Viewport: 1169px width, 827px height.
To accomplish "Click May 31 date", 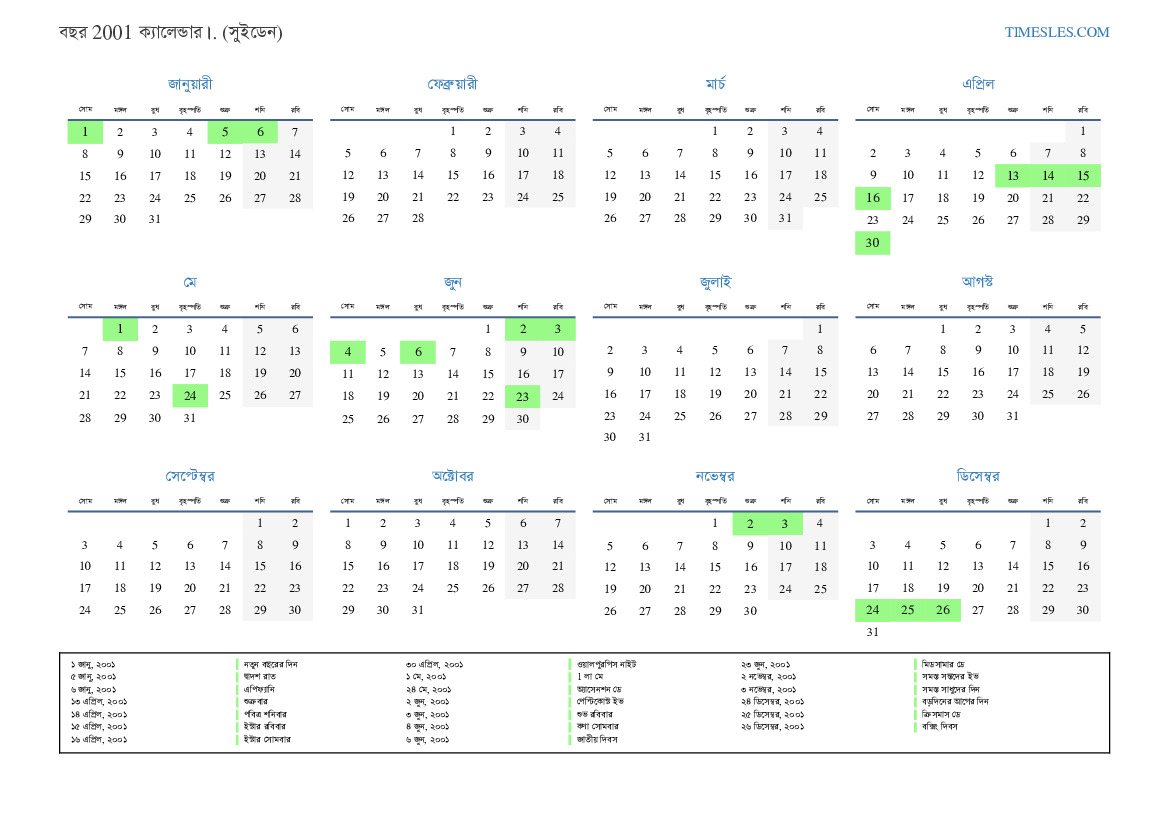I will point(190,418).
